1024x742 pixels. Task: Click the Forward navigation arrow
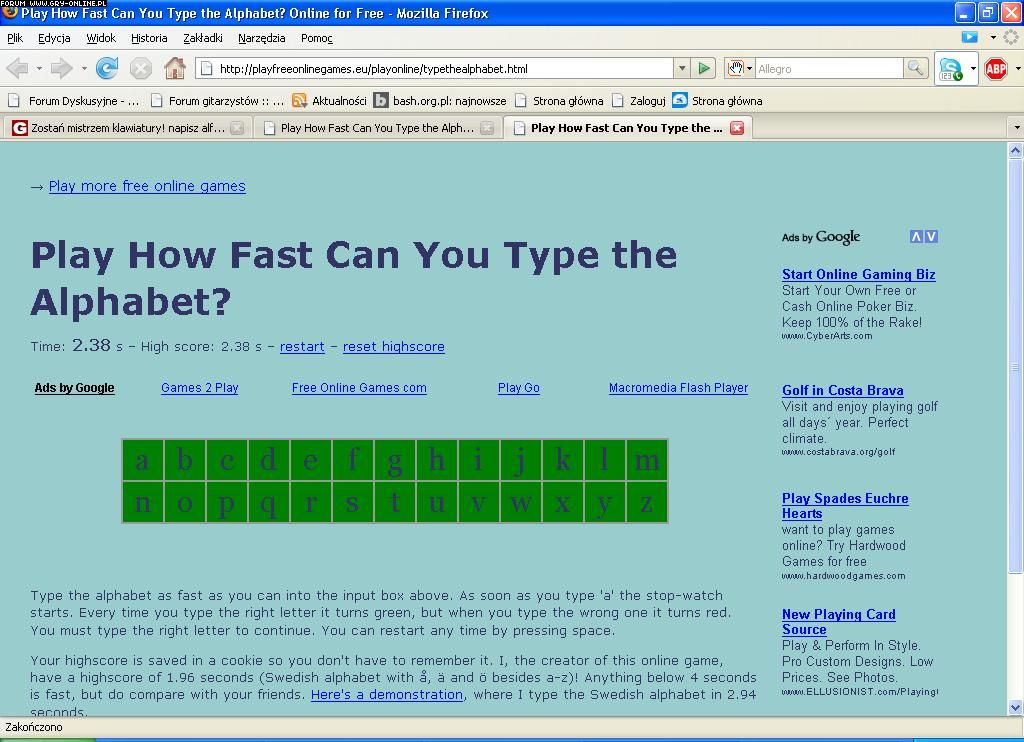(61, 68)
